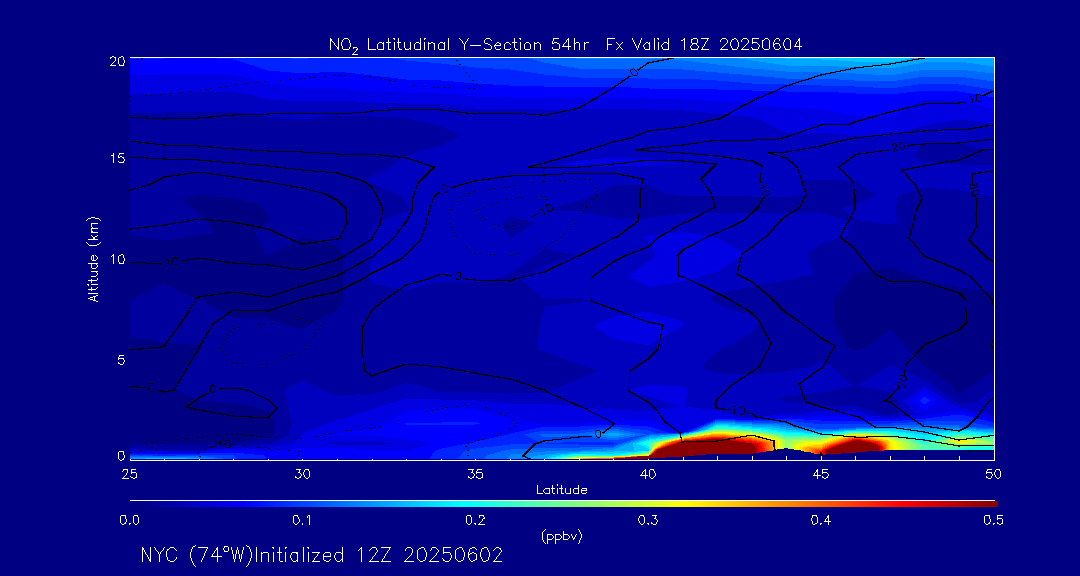The width and height of the screenshot is (1080, 576).
Task: Click the "(ppbv)" units label under the colorbar
Action: 563,537
